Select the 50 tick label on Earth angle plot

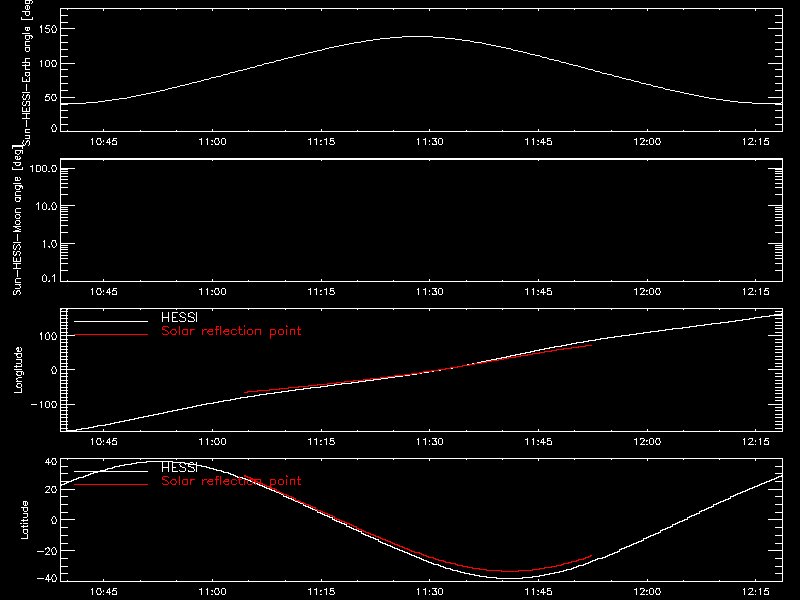coord(51,98)
